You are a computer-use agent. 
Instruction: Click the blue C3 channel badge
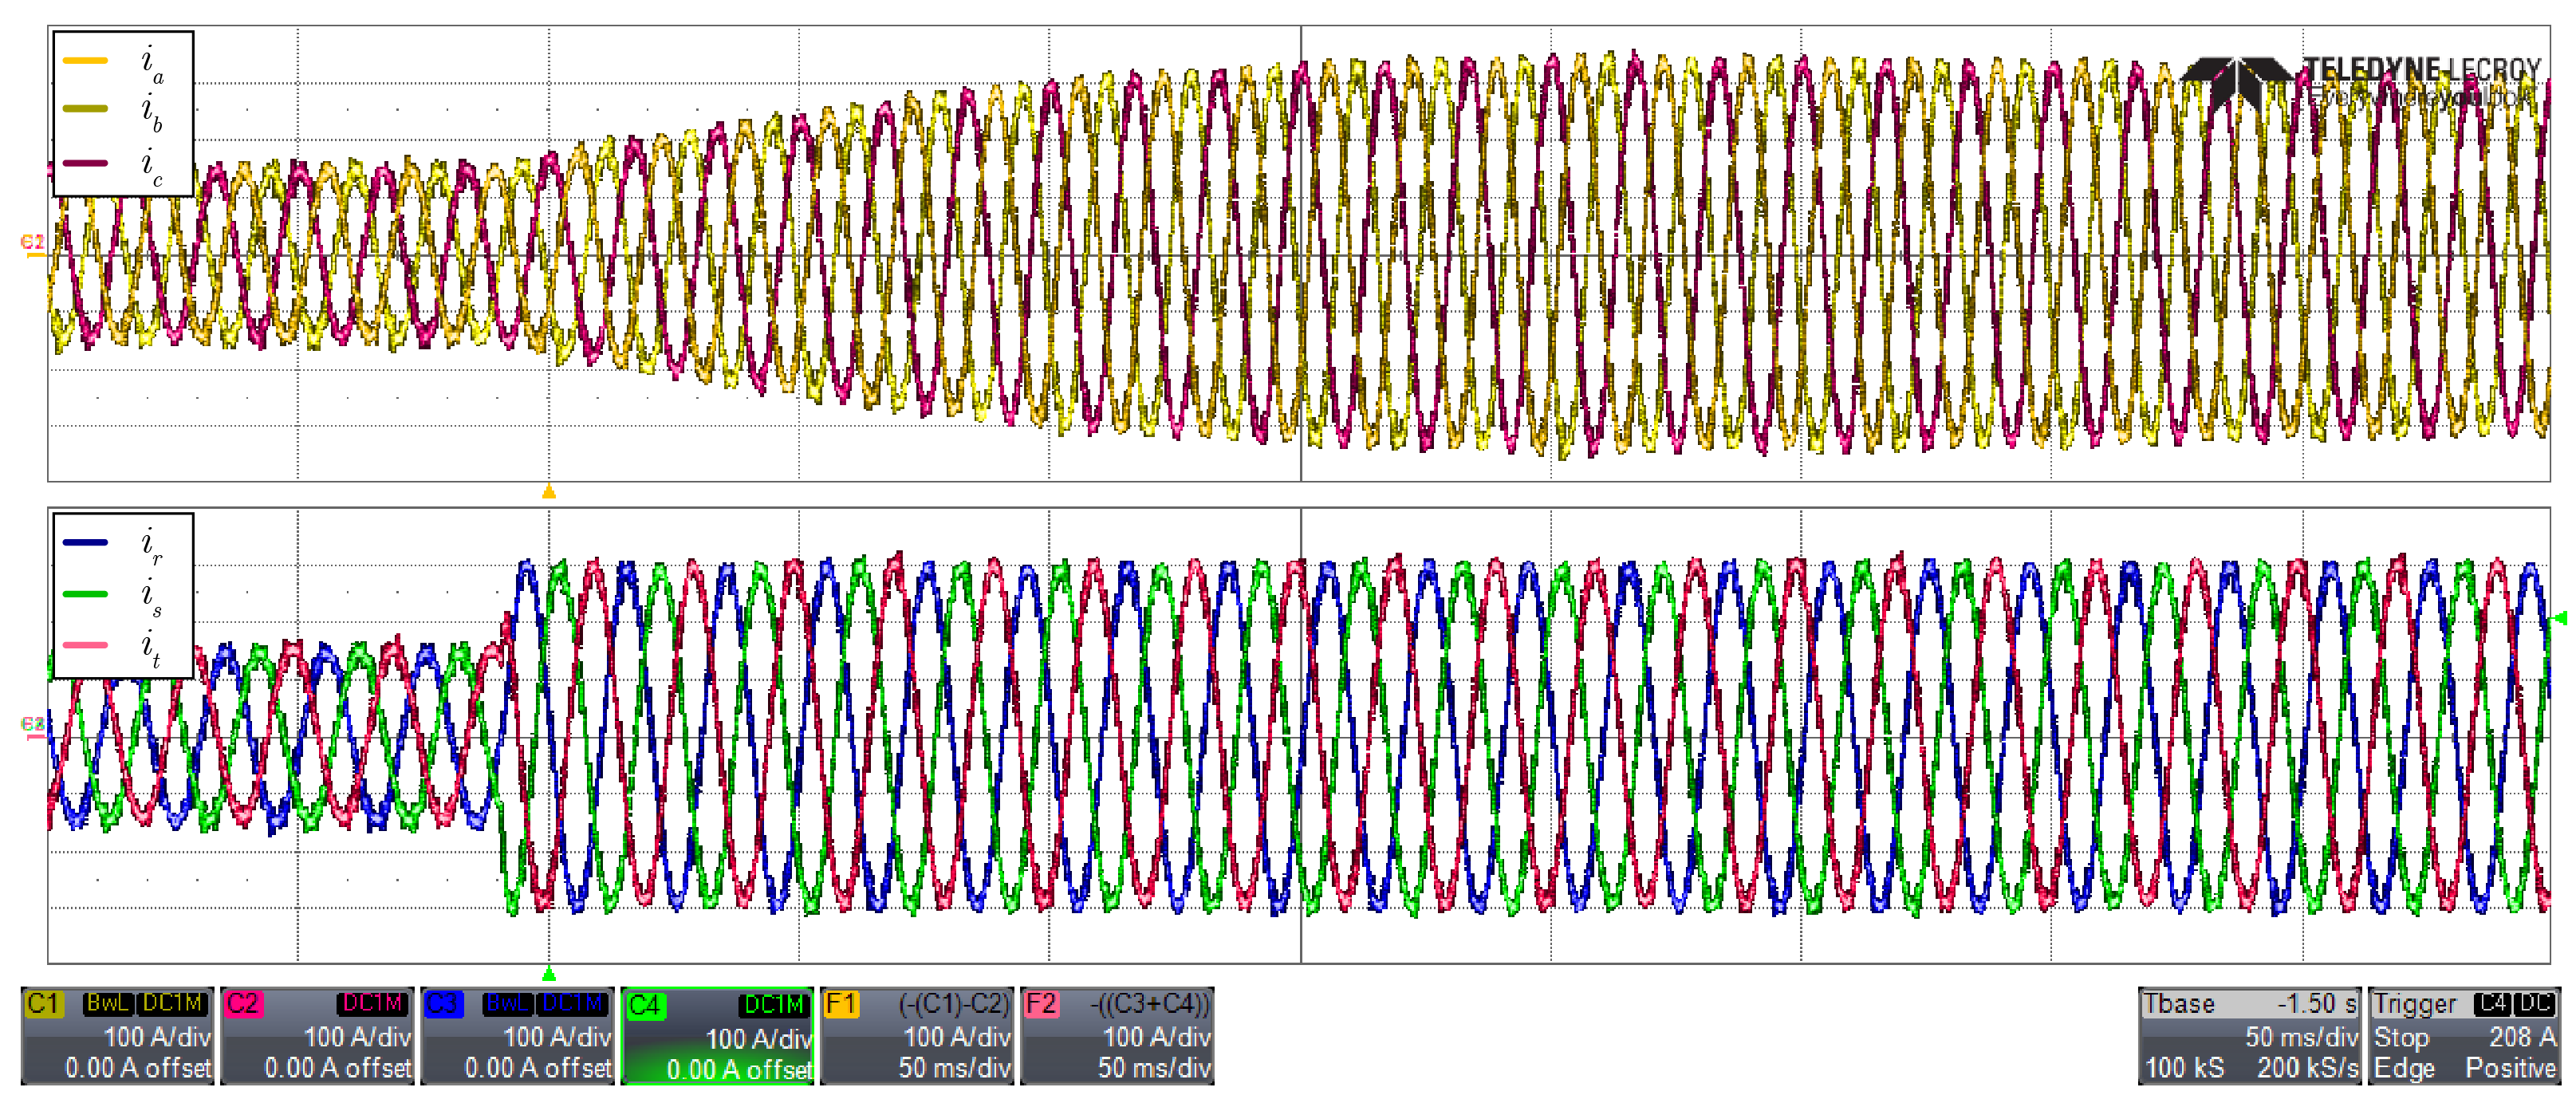click(x=443, y=1004)
